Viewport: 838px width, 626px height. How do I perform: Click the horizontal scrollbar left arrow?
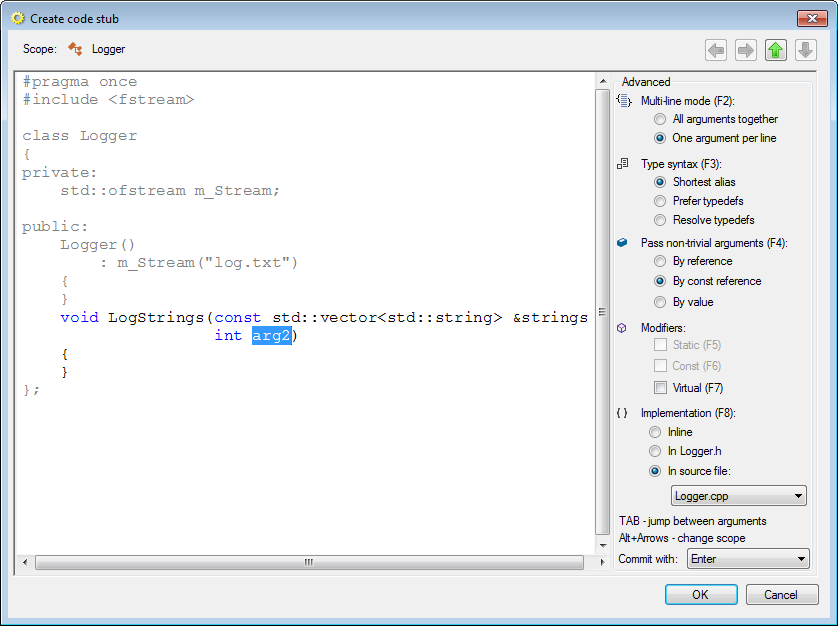pos(25,562)
